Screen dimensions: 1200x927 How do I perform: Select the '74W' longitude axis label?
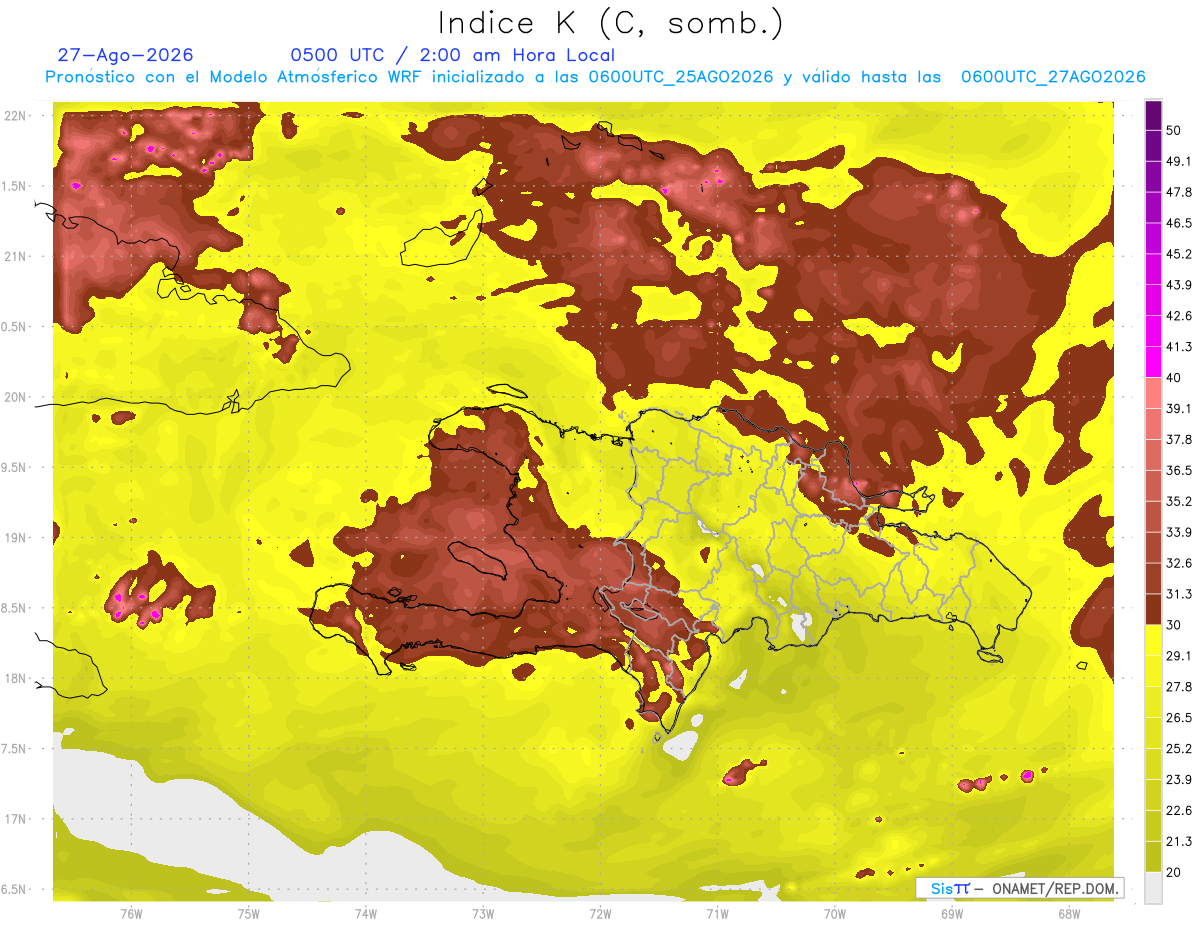365,913
